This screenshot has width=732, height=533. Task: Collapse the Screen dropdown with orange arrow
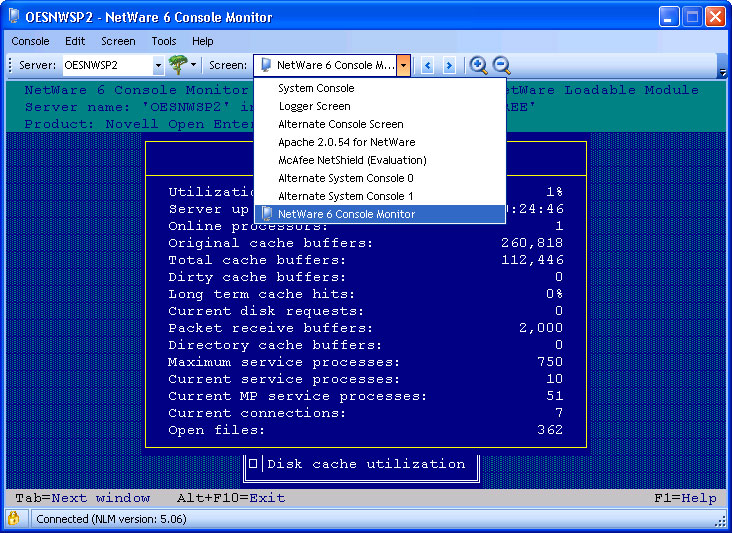tap(403, 65)
